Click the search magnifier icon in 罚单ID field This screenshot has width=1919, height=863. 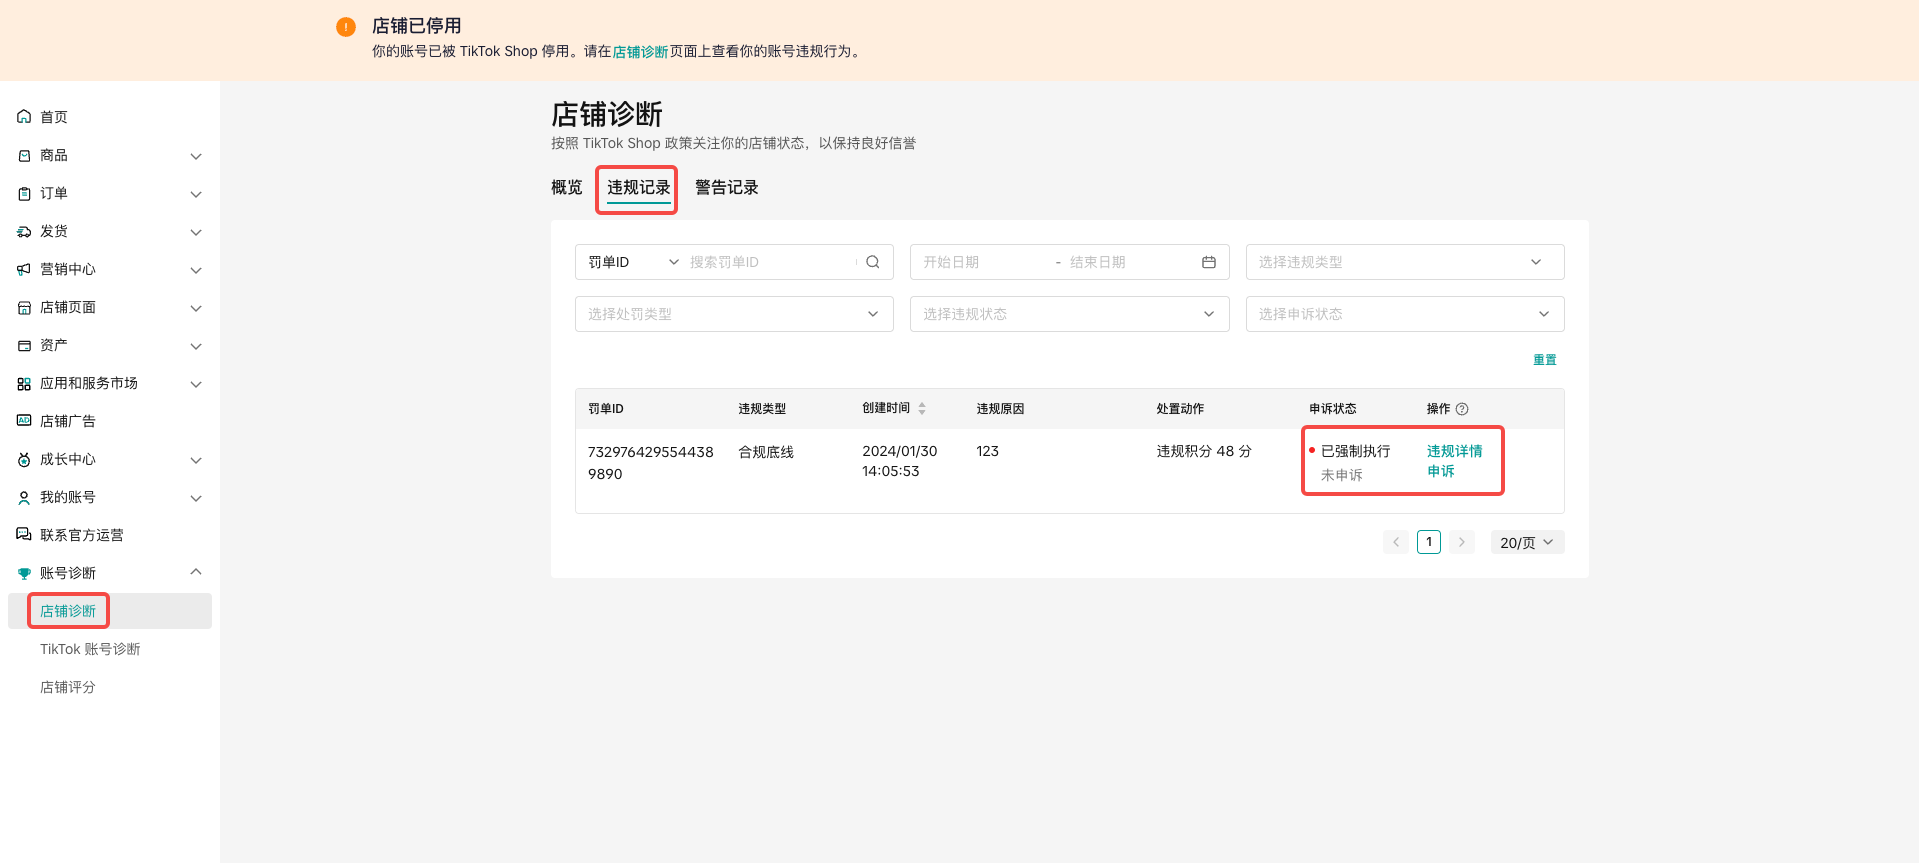point(872,262)
